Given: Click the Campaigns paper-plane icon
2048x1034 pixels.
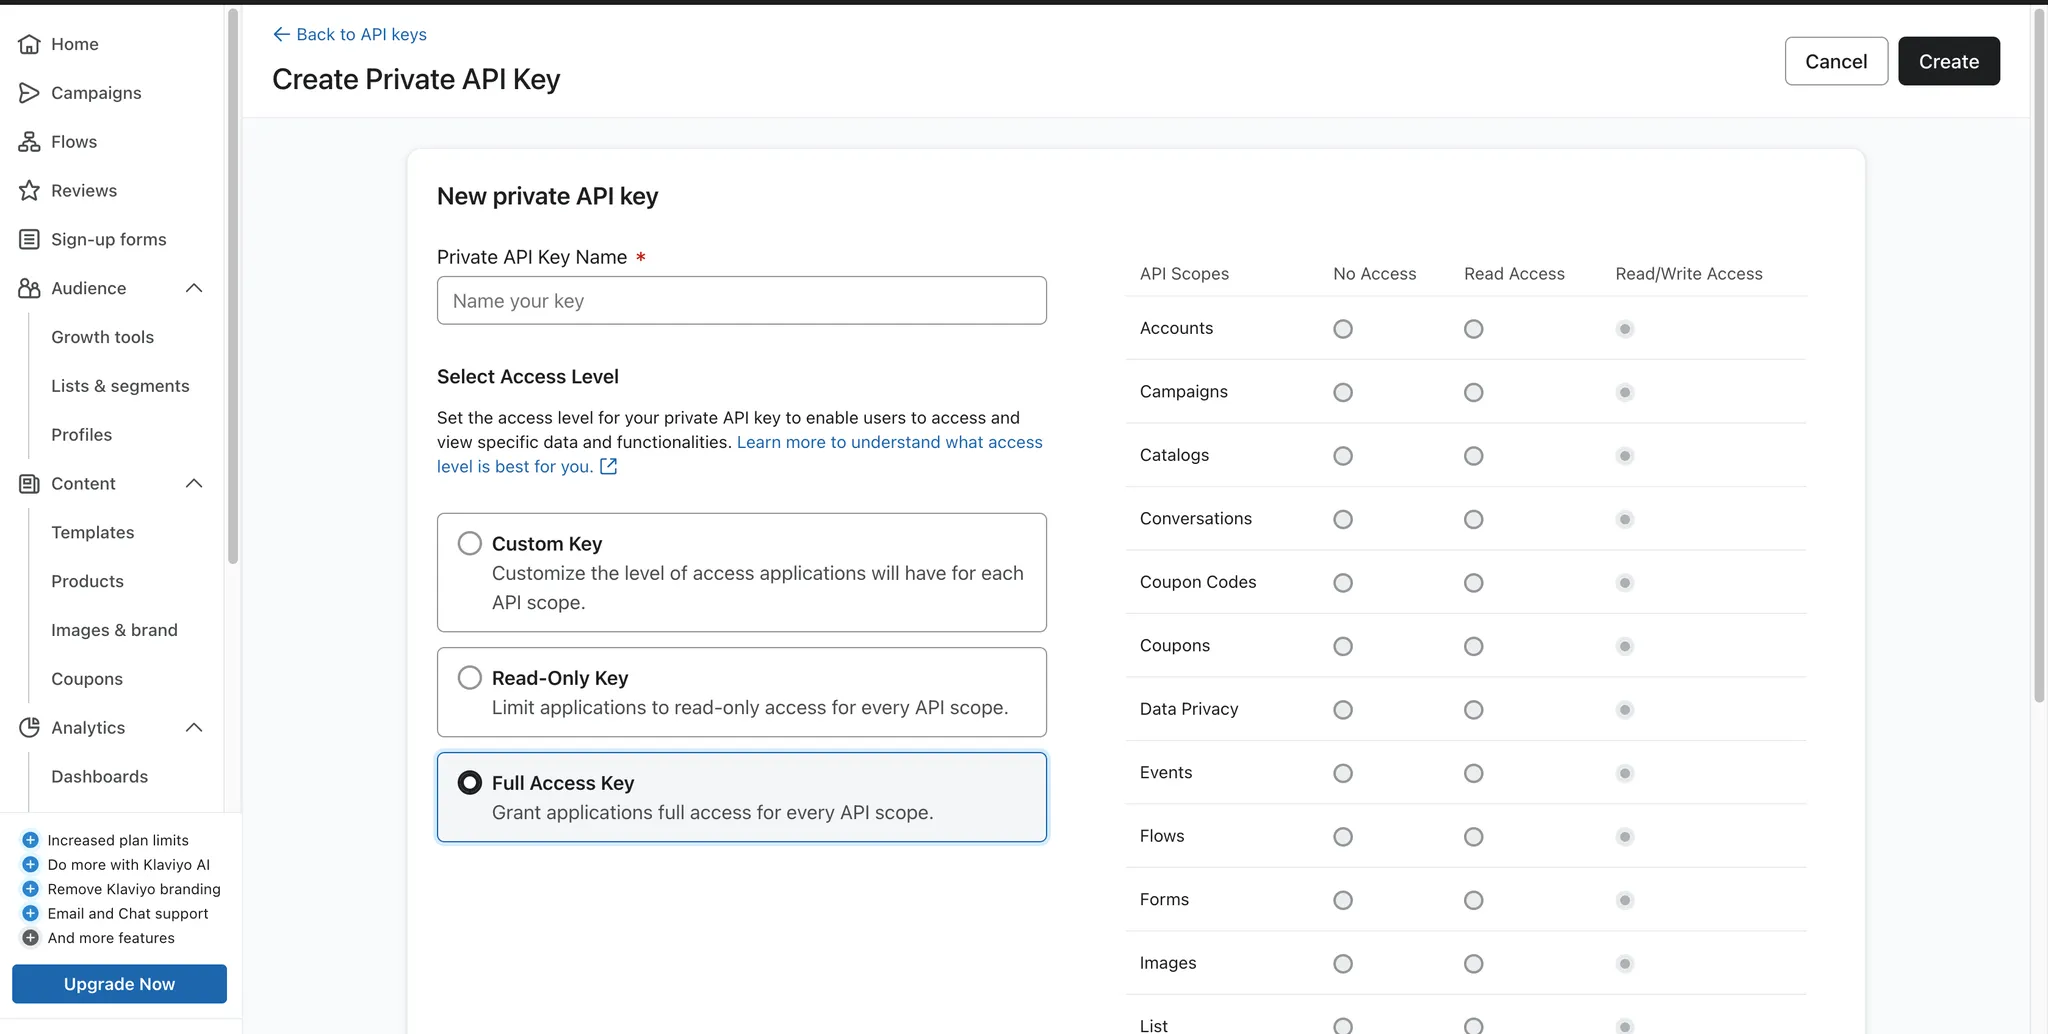Looking at the screenshot, I should [x=29, y=93].
